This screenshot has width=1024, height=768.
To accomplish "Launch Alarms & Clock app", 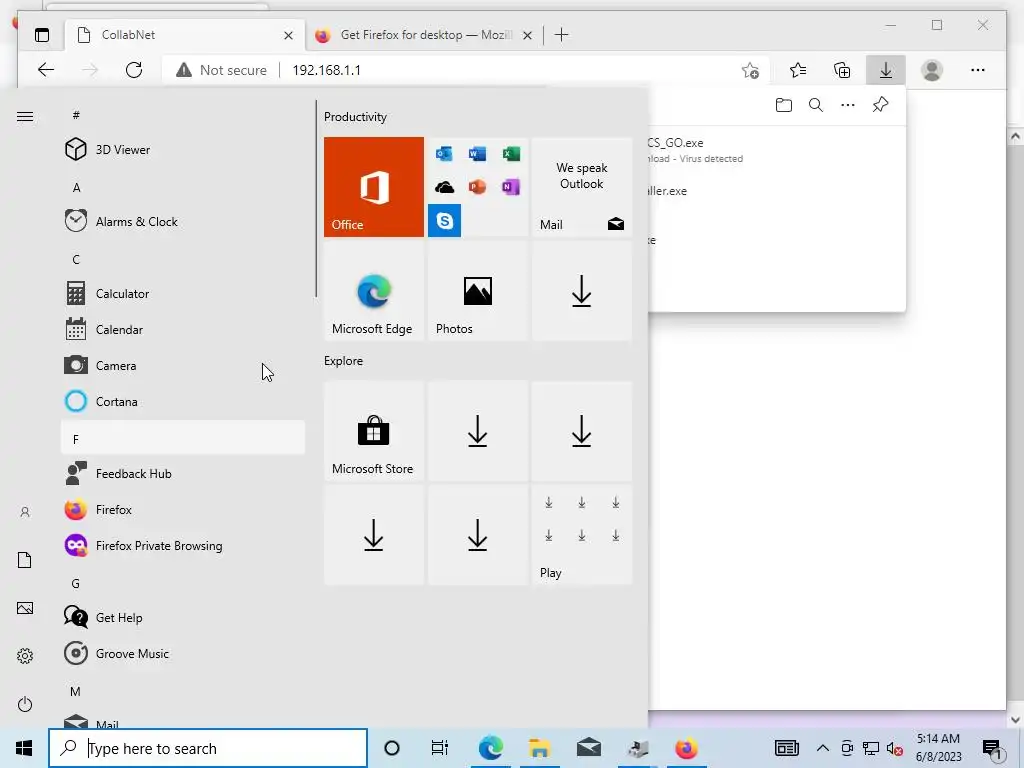I will click(x=183, y=221).
